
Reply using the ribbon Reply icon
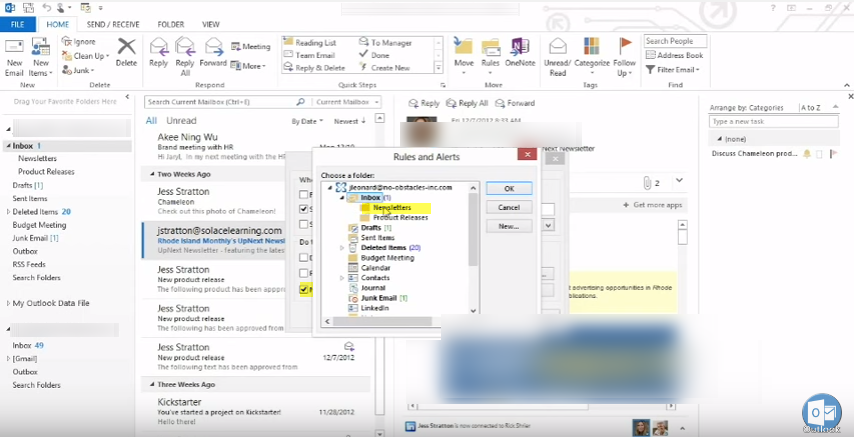[x=158, y=53]
